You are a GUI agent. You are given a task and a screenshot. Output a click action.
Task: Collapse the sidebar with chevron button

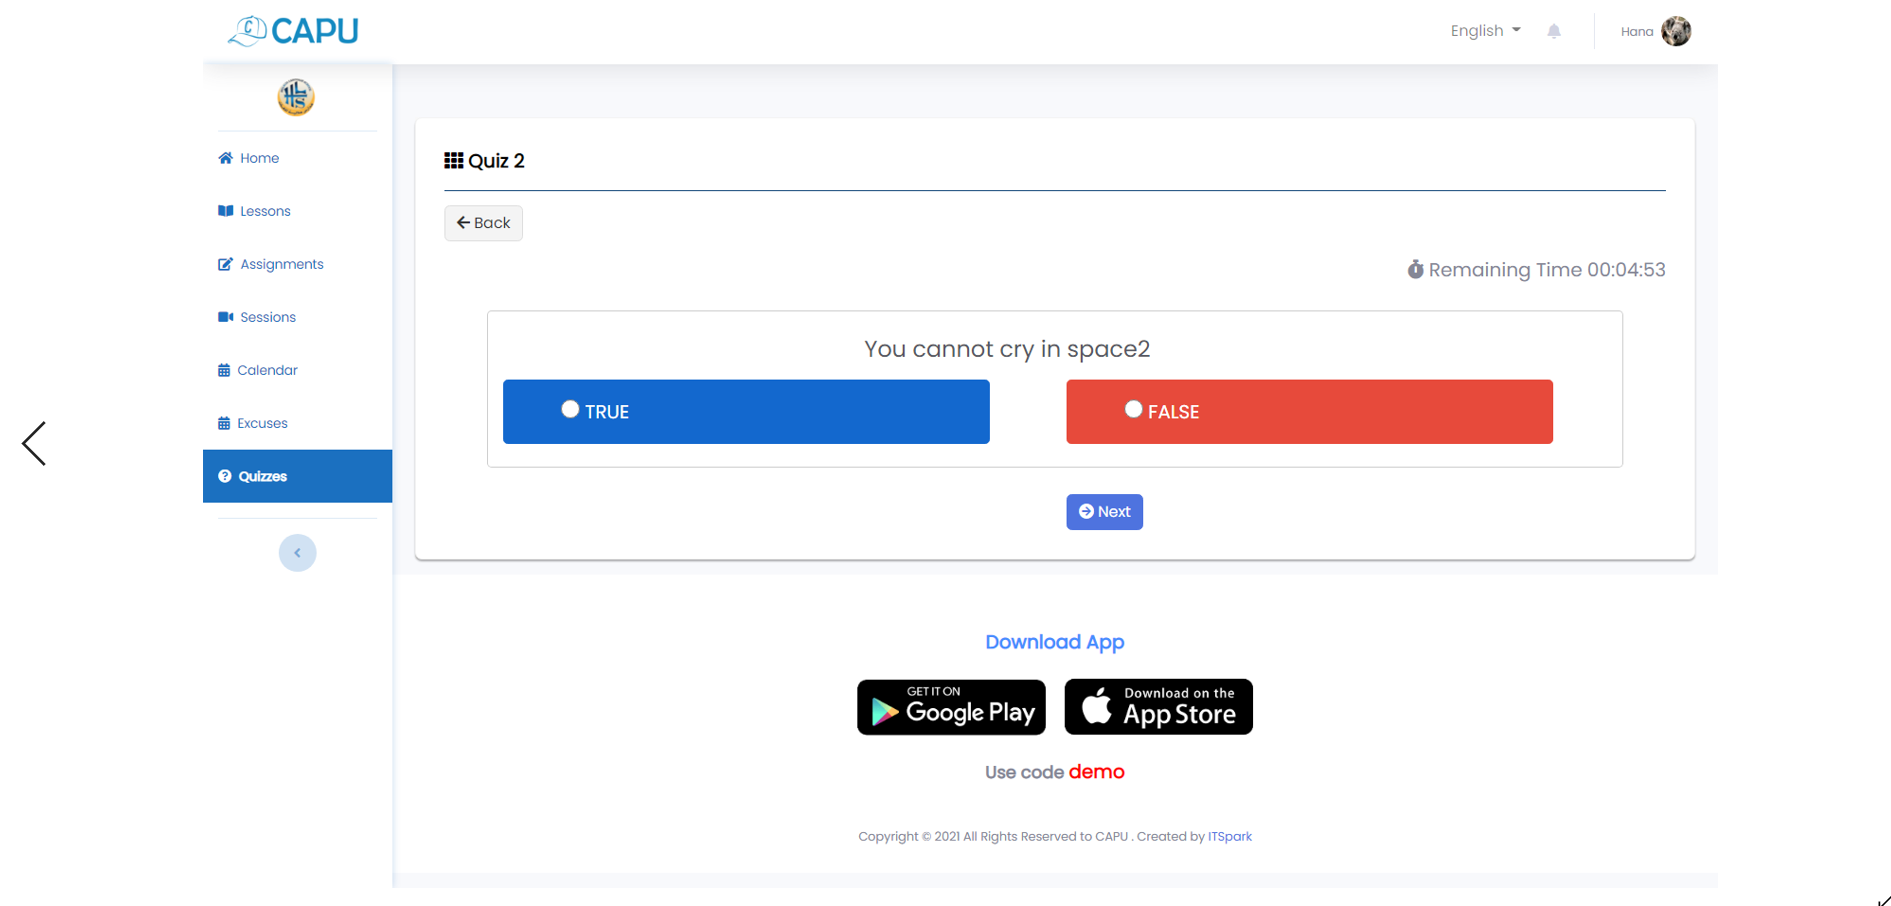[297, 553]
